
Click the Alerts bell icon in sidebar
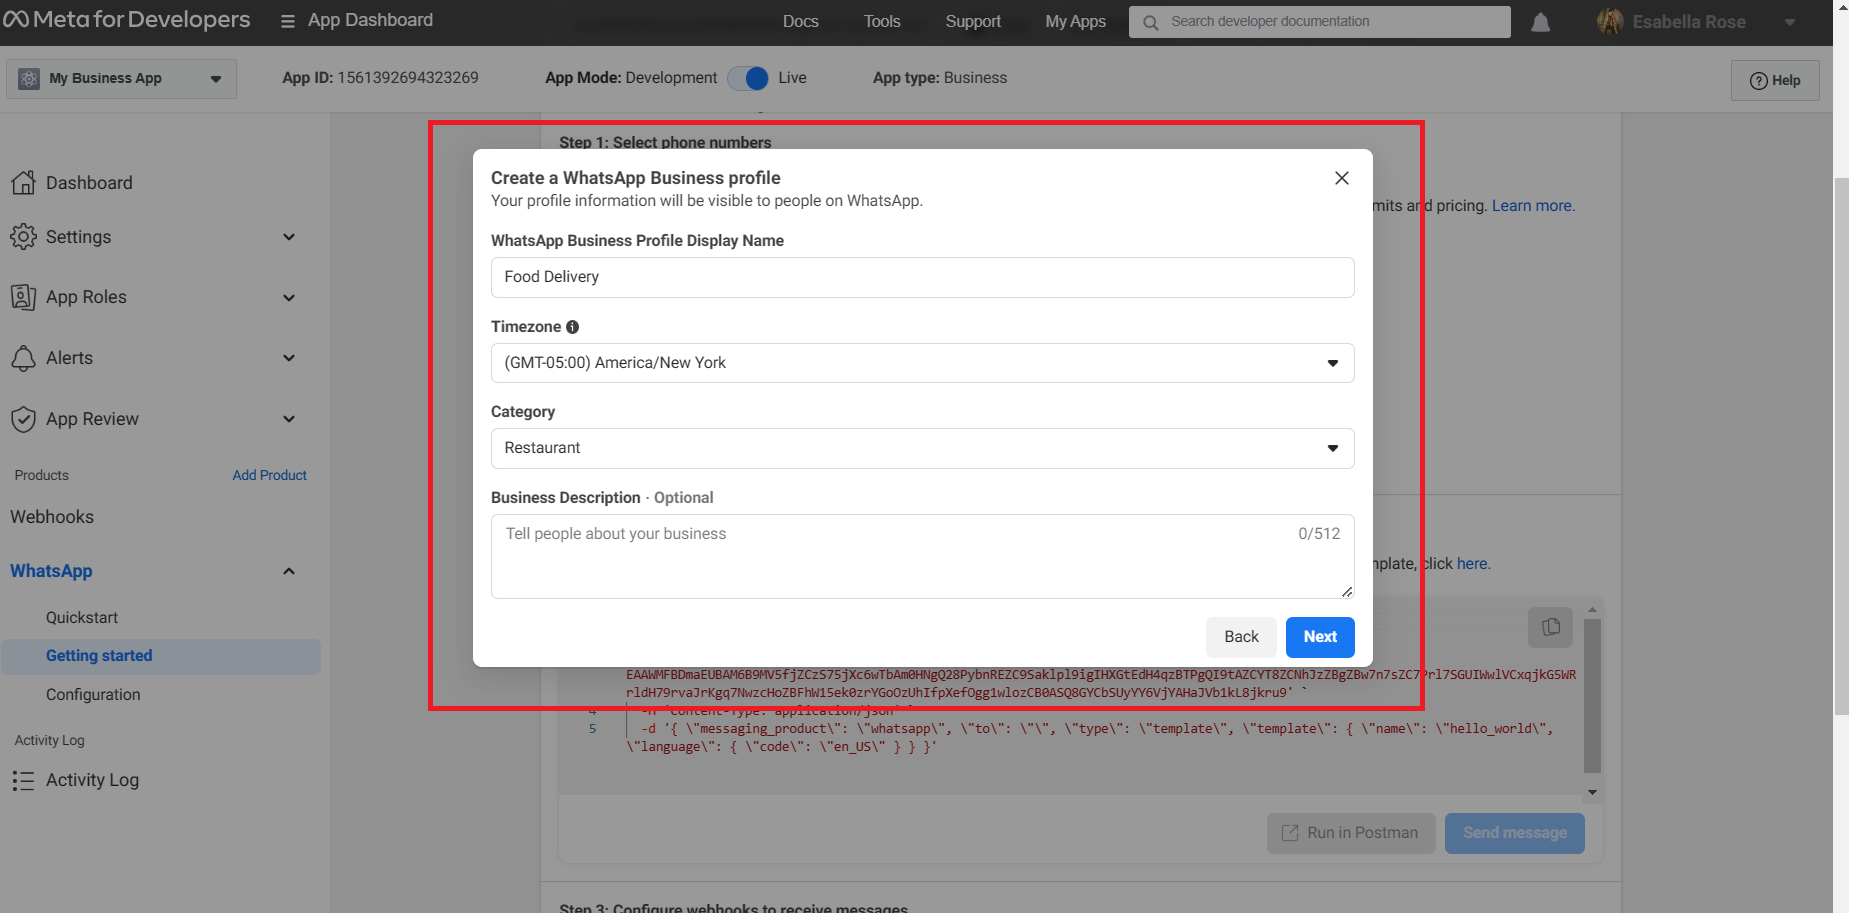pos(23,358)
